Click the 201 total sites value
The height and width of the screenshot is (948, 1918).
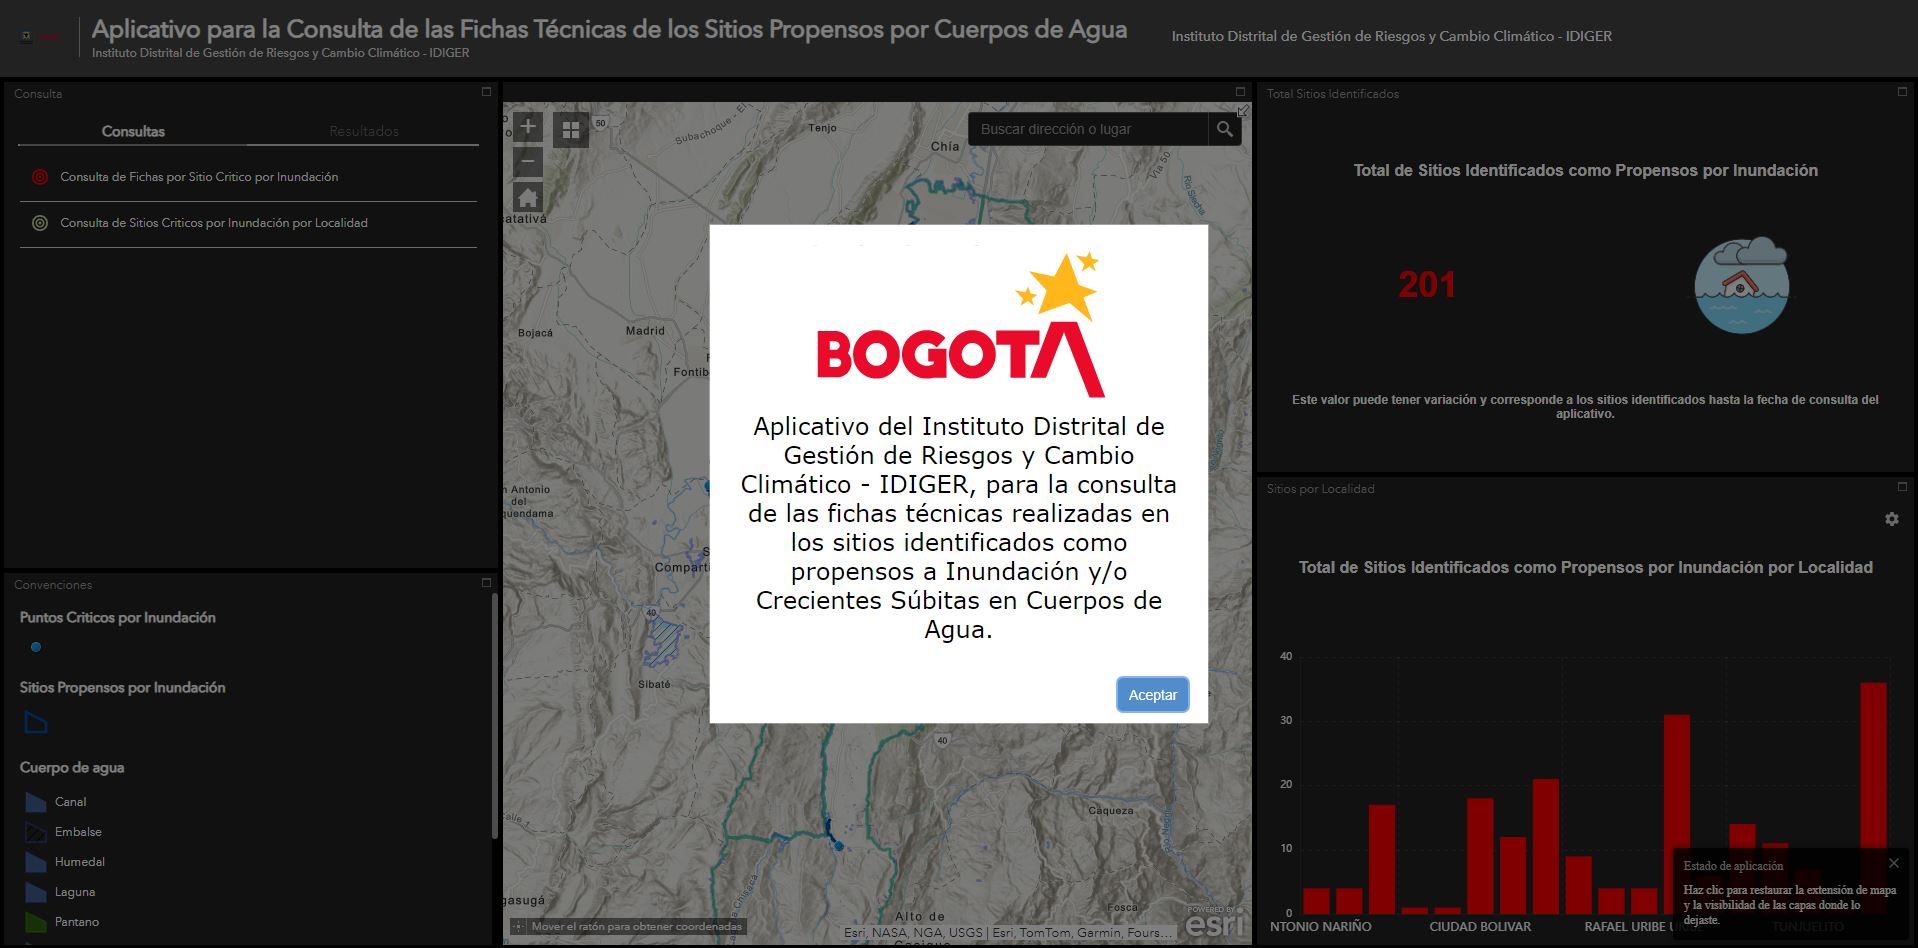tap(1427, 285)
